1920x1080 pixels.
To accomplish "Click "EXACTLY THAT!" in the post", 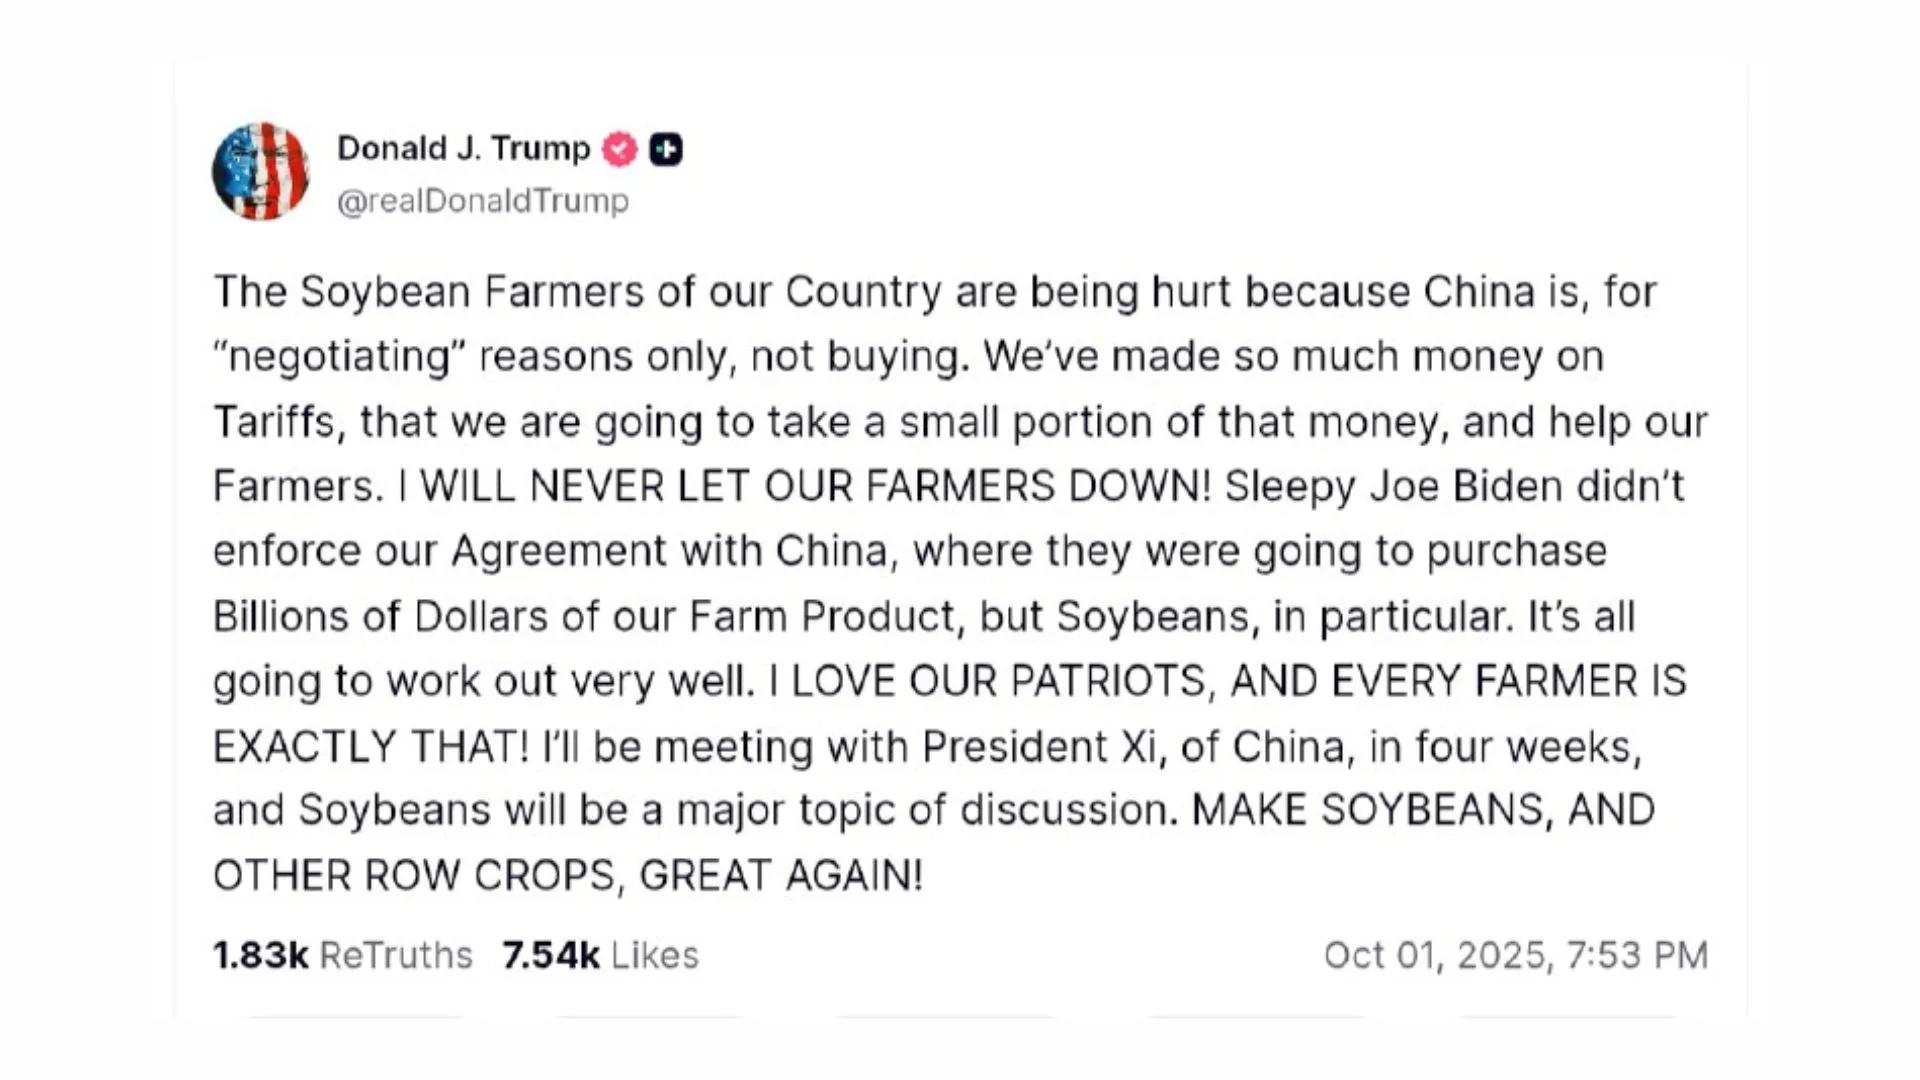I will tap(371, 746).
